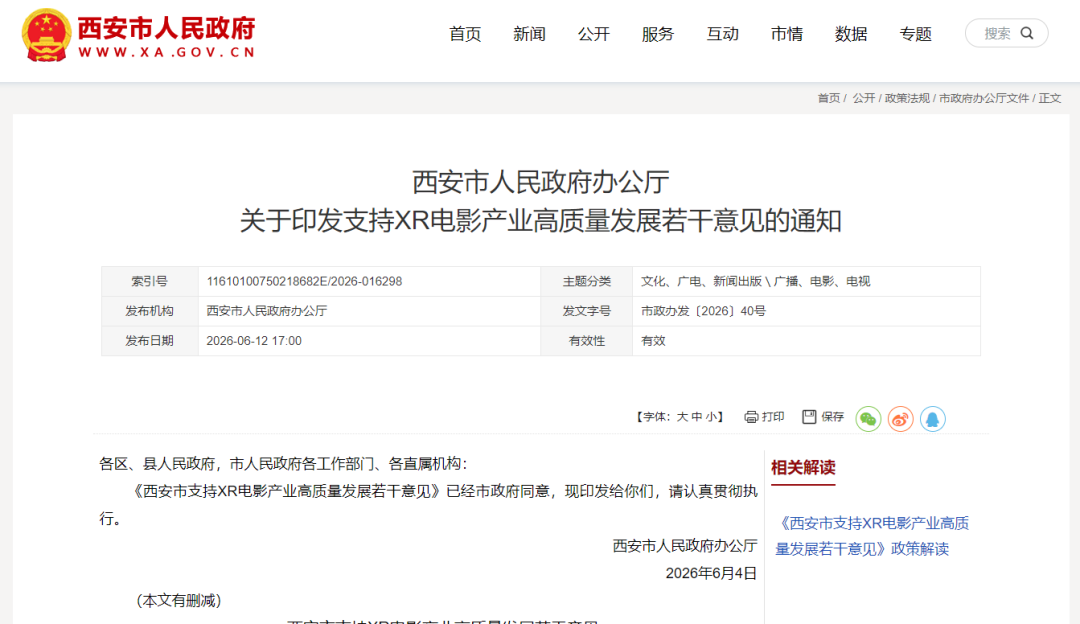Go to 首页 in the breadcrumb
1080x624 pixels.
point(829,98)
